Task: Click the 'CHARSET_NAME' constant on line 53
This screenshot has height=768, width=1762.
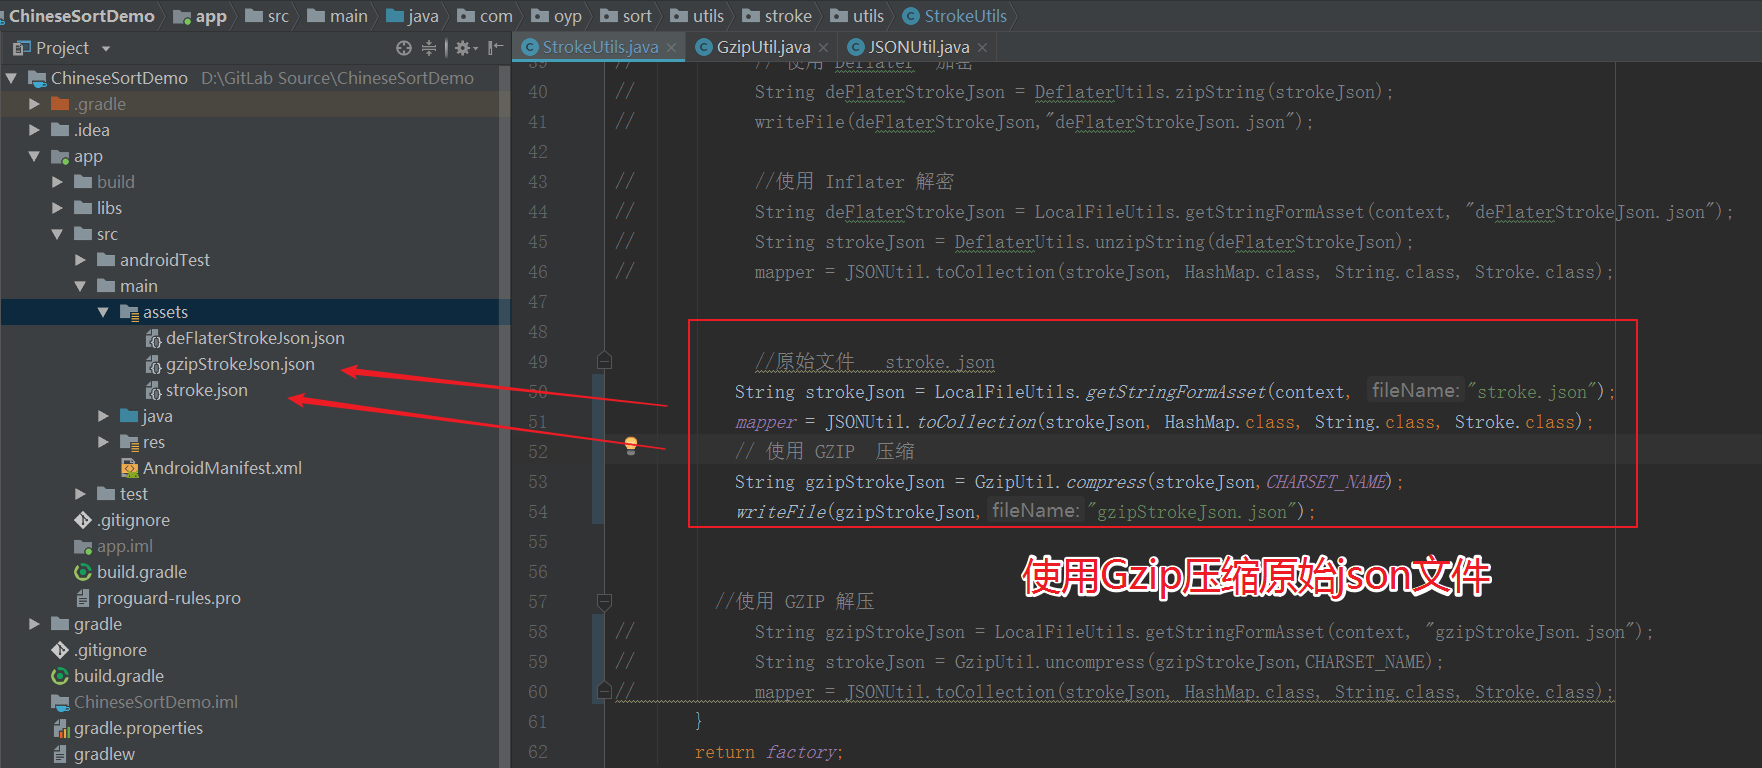Action: point(1327,482)
